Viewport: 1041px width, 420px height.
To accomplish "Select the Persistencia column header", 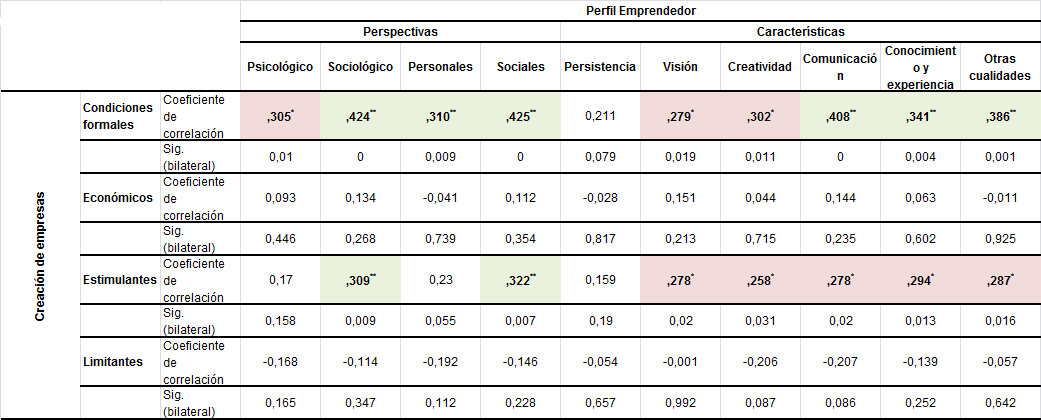I will coord(600,67).
